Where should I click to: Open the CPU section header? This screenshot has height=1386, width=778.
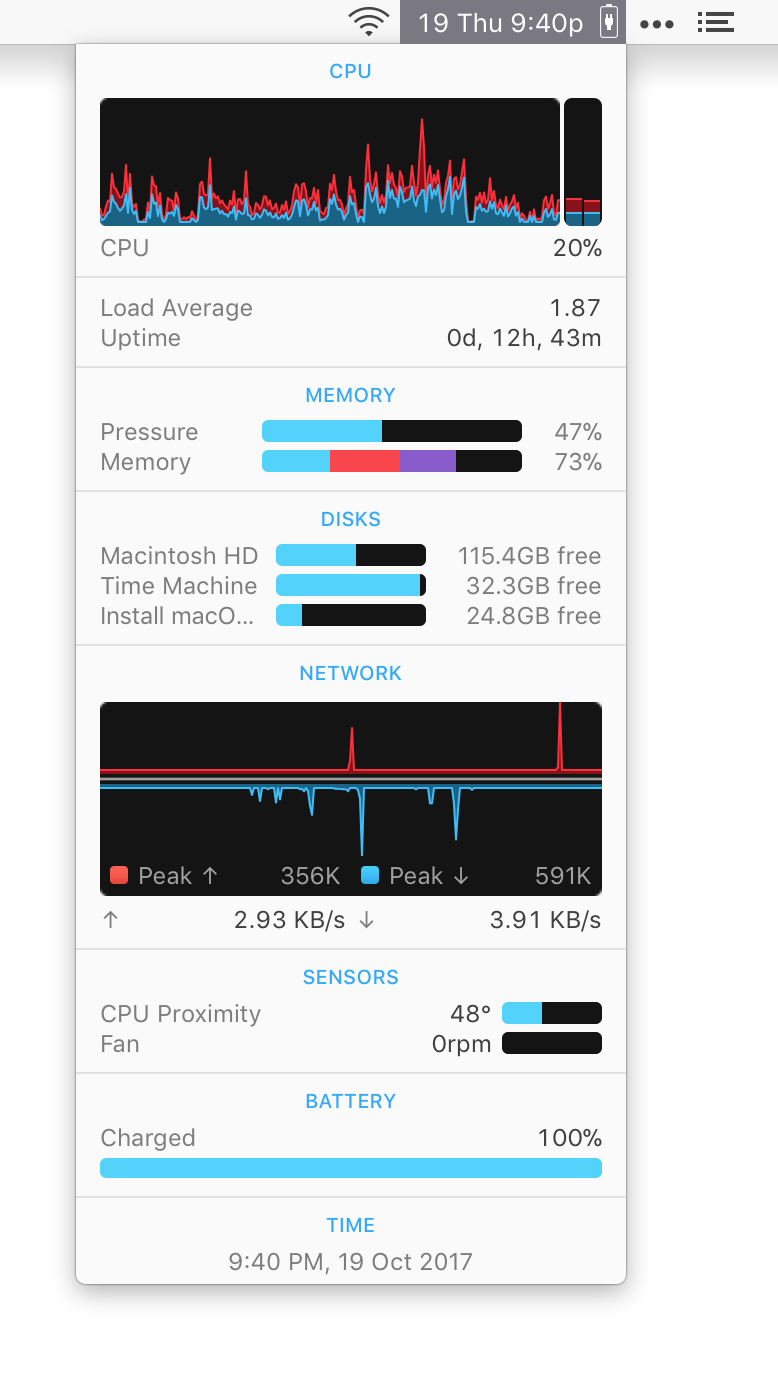click(x=350, y=71)
